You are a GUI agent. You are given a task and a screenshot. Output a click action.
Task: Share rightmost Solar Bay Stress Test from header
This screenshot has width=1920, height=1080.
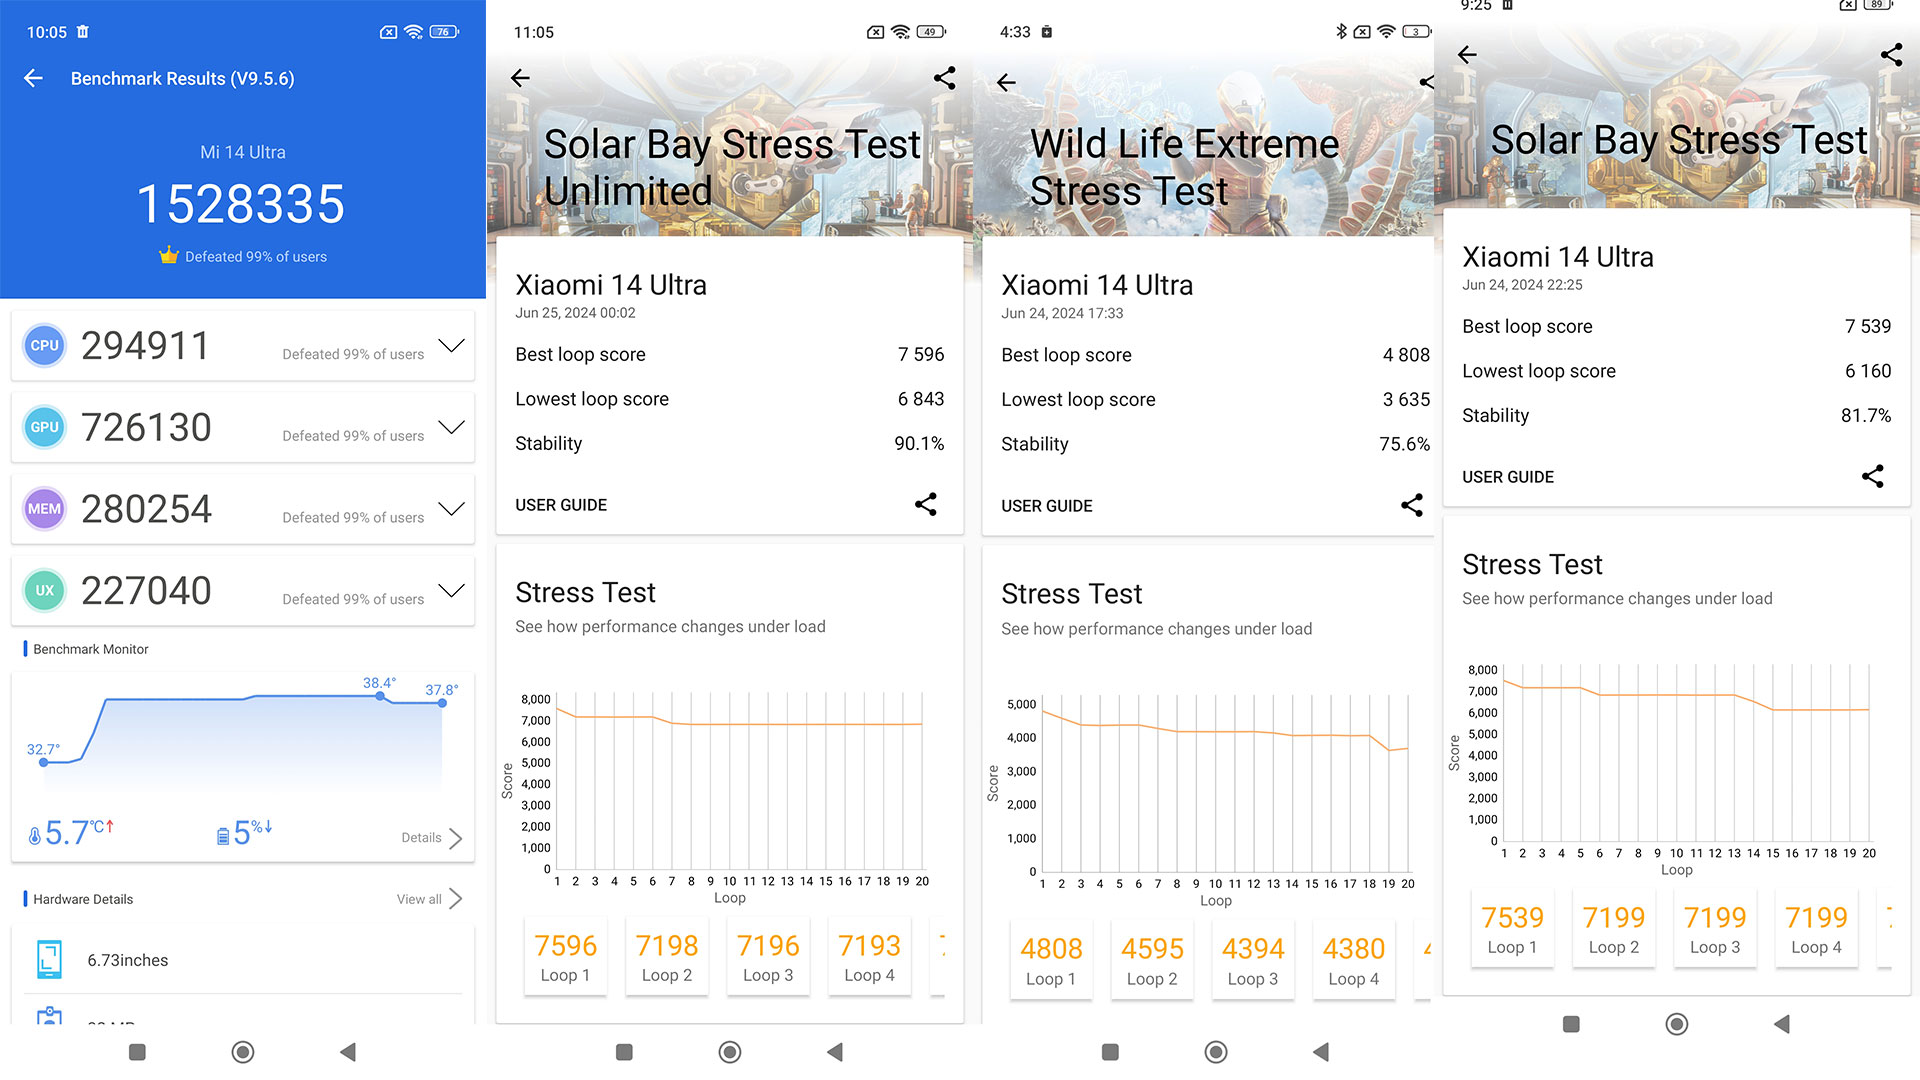coord(1891,55)
